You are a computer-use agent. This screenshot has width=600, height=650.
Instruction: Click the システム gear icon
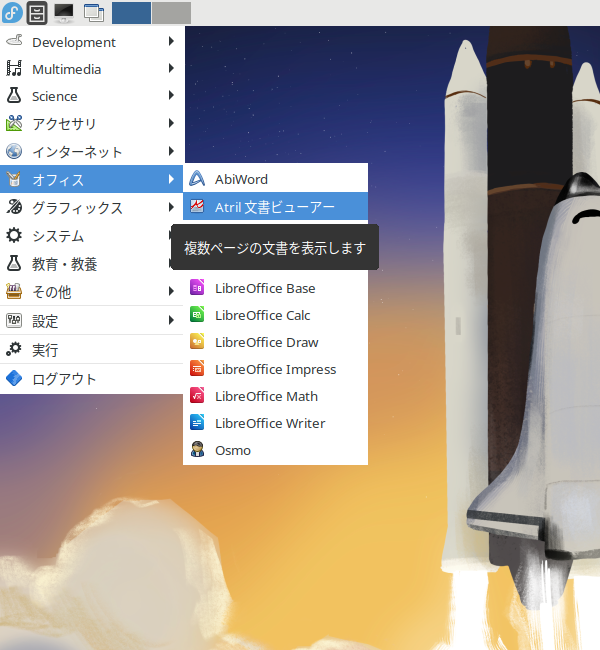tap(14, 235)
